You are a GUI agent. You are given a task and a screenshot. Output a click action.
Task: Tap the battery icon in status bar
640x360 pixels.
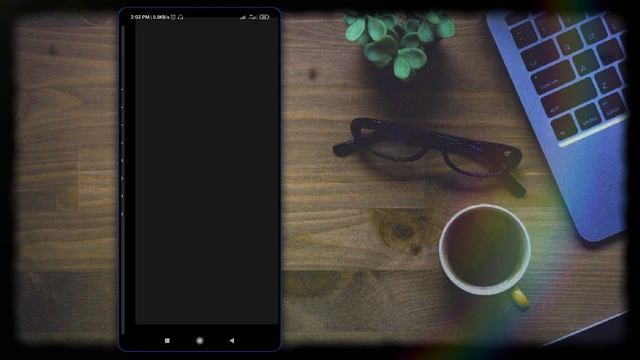[x=264, y=17]
